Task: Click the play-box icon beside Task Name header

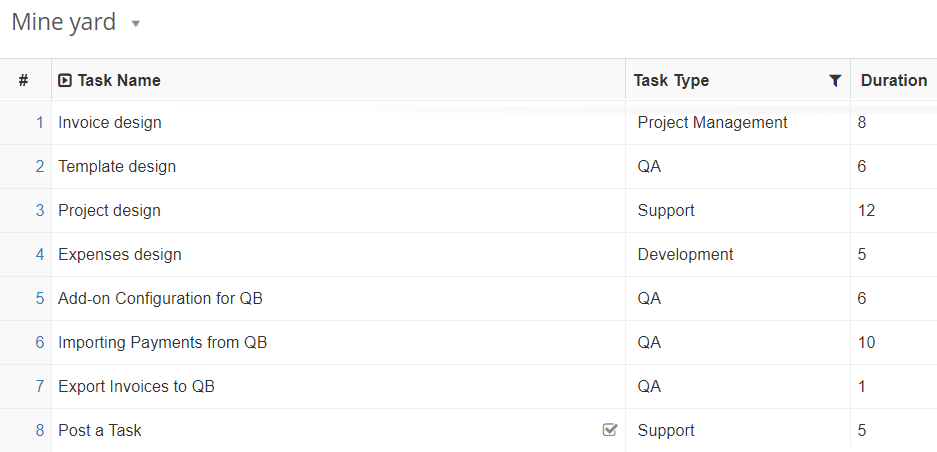Action: pos(65,80)
